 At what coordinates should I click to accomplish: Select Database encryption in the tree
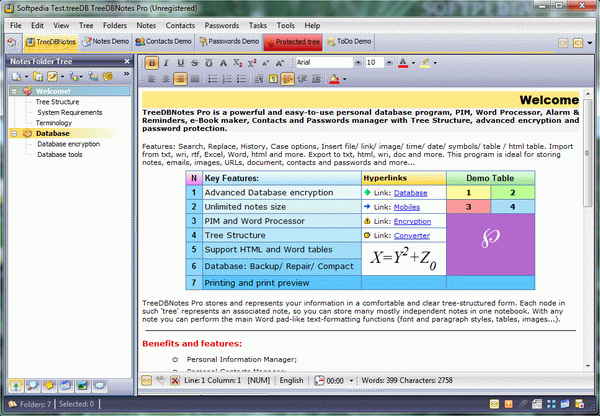coord(69,144)
